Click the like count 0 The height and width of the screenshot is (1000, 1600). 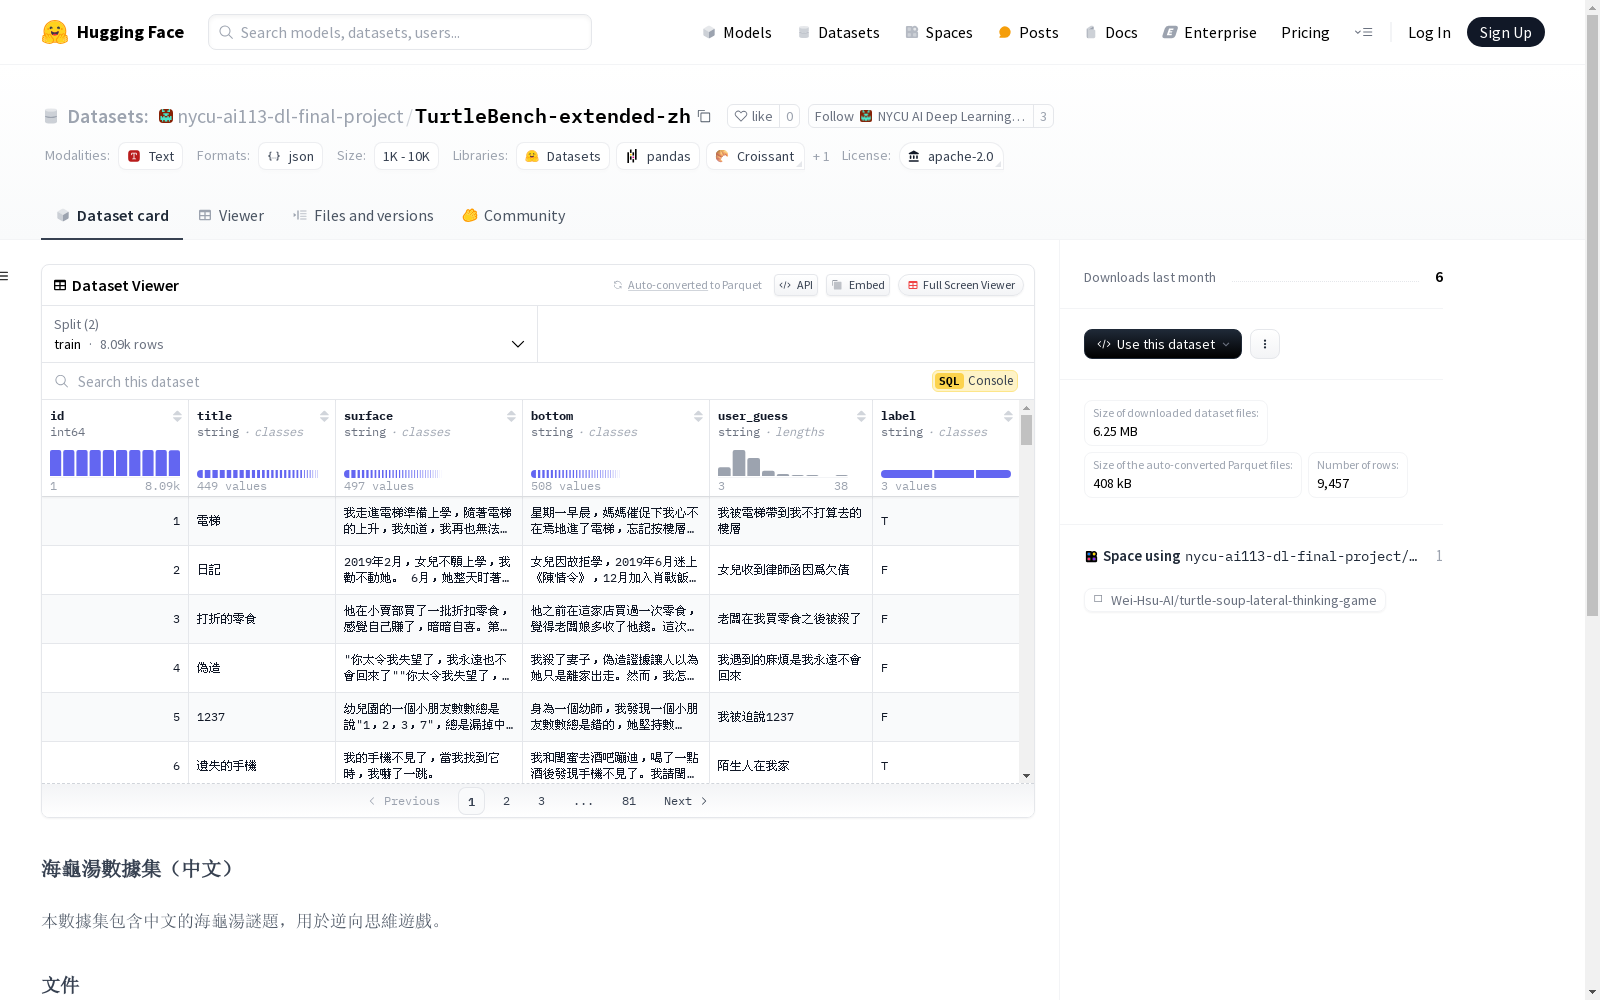click(790, 116)
